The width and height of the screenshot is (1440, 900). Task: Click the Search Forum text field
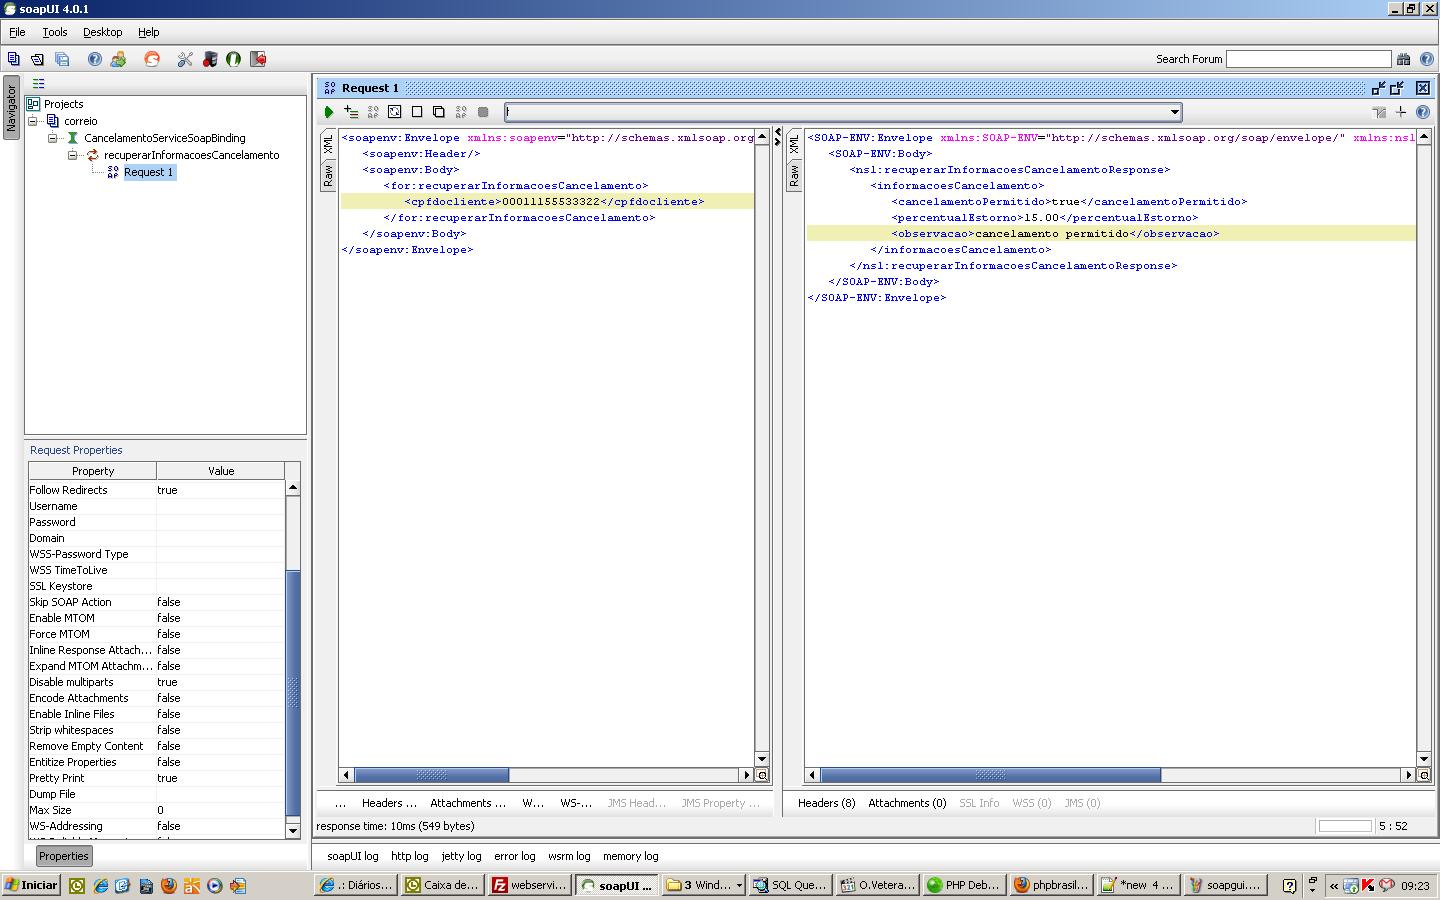(x=1308, y=59)
